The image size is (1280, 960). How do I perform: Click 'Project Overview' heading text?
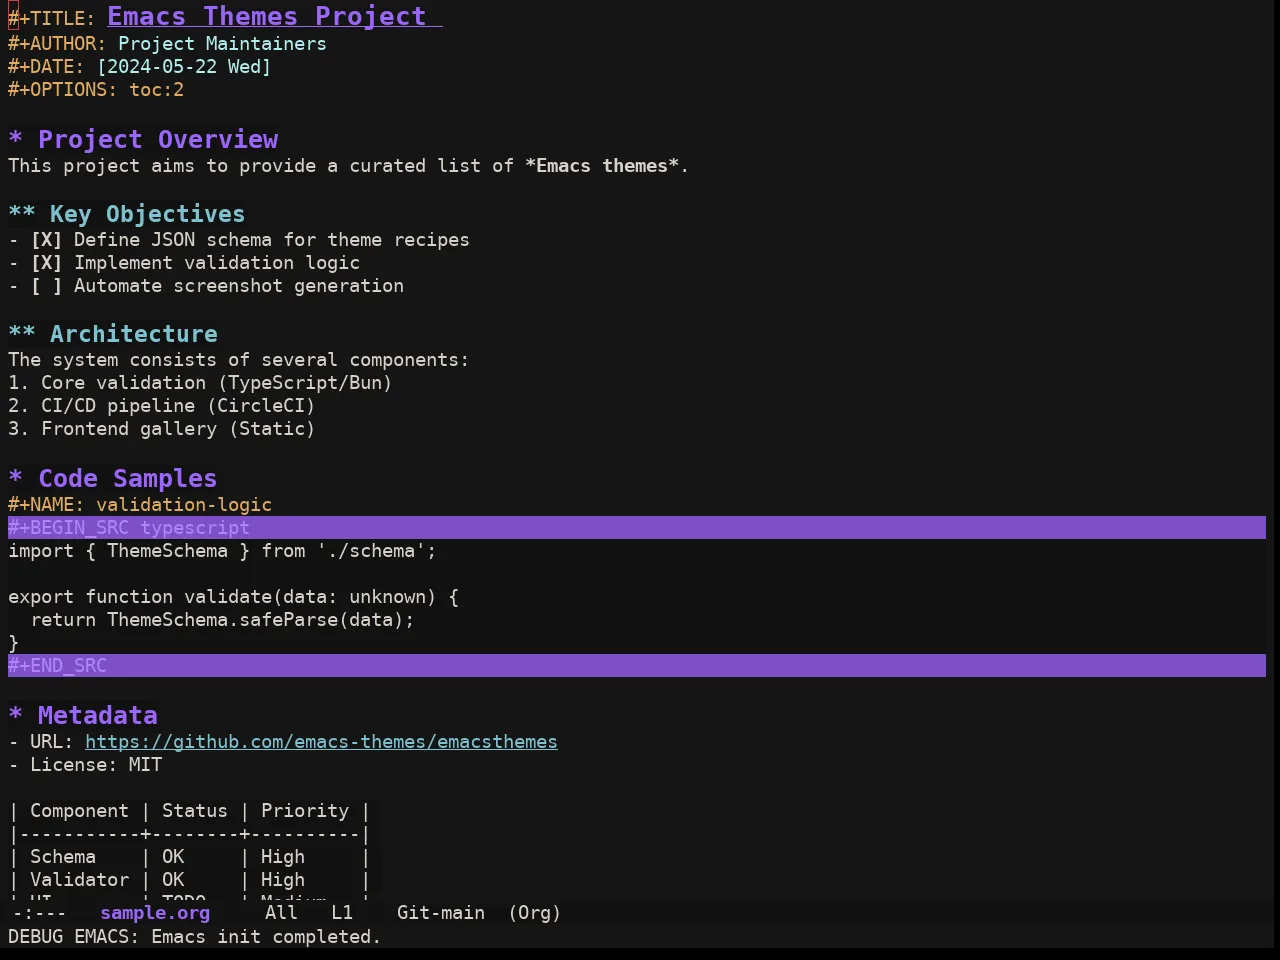[x=158, y=140]
